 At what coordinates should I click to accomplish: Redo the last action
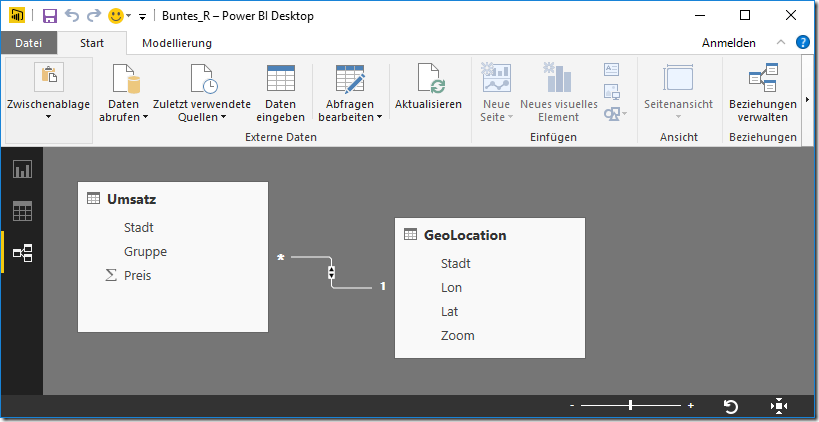(94, 16)
